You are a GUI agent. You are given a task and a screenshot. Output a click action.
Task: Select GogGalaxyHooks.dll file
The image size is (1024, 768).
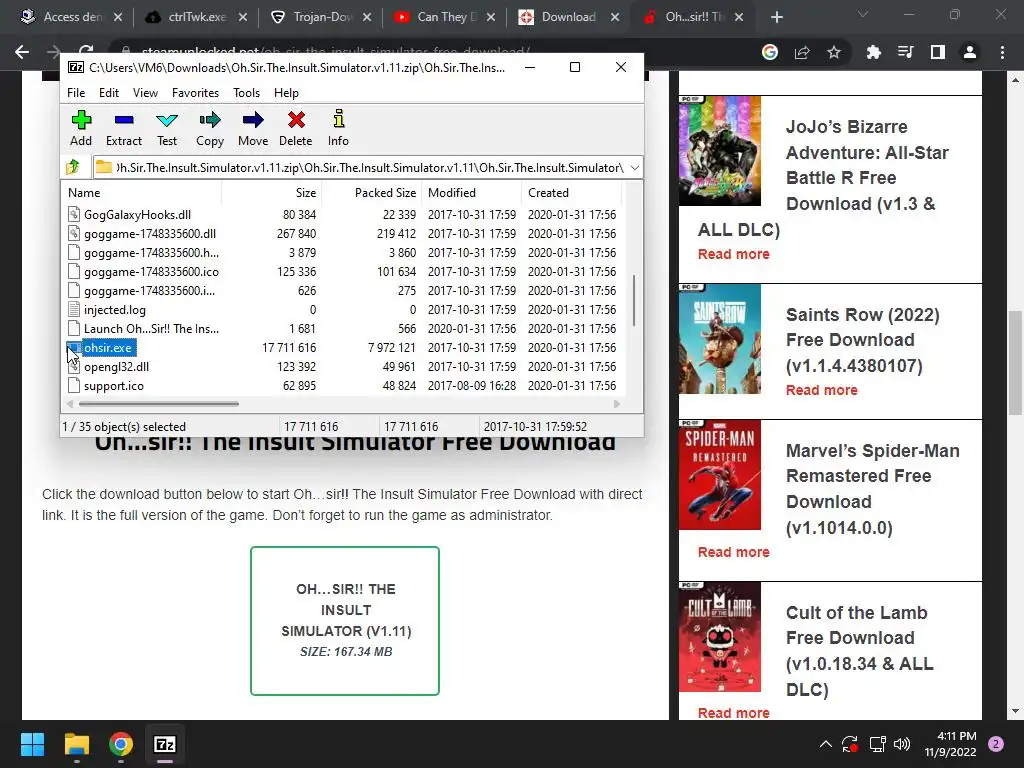[137, 215]
